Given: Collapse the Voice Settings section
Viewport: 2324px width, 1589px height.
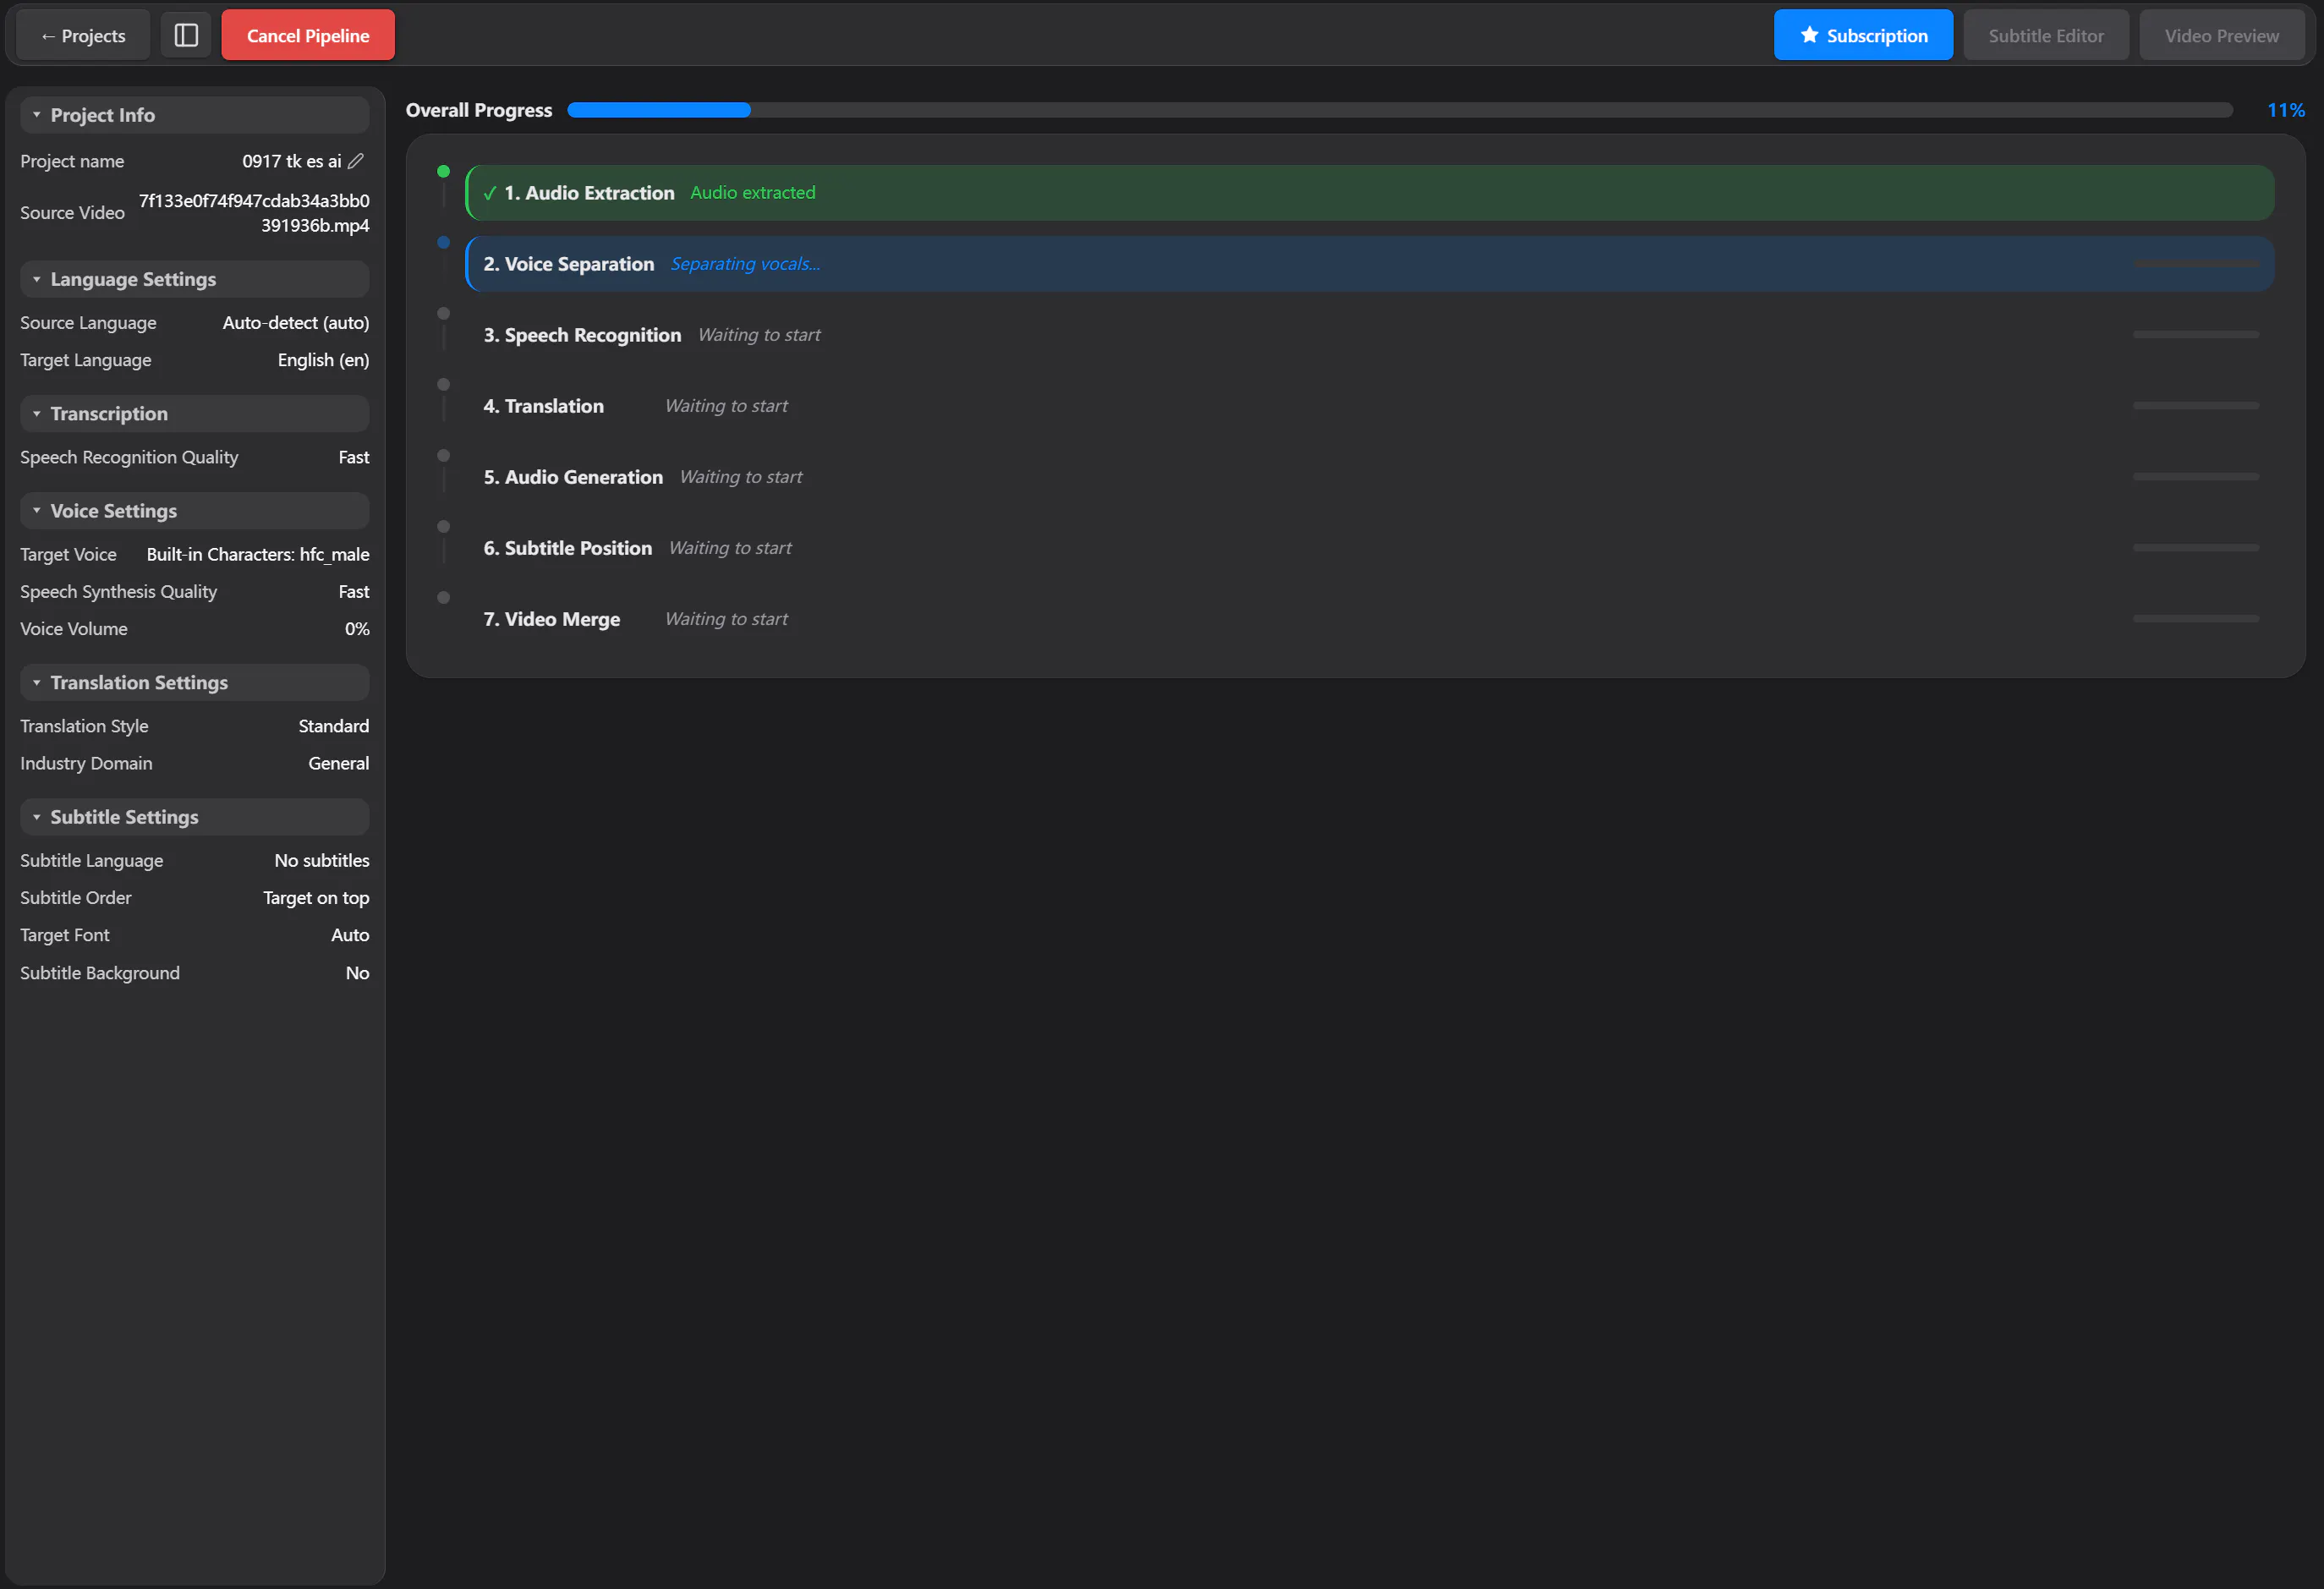Looking at the screenshot, I should pyautogui.click(x=194, y=511).
